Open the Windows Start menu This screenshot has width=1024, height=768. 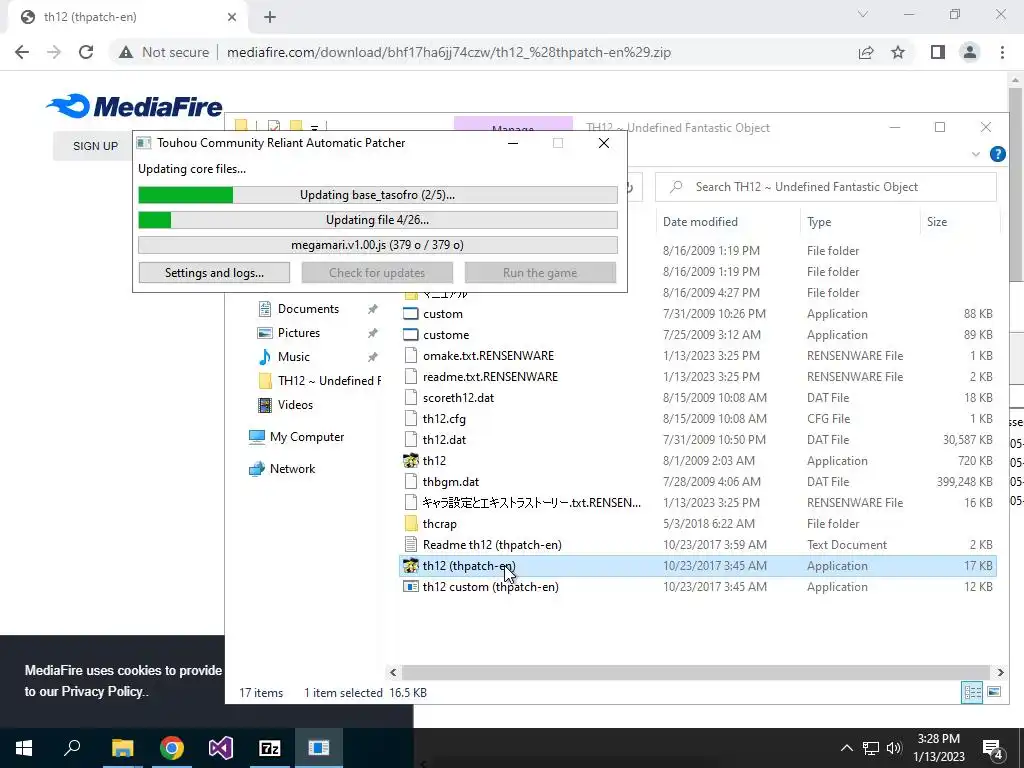pyautogui.click(x=24, y=748)
